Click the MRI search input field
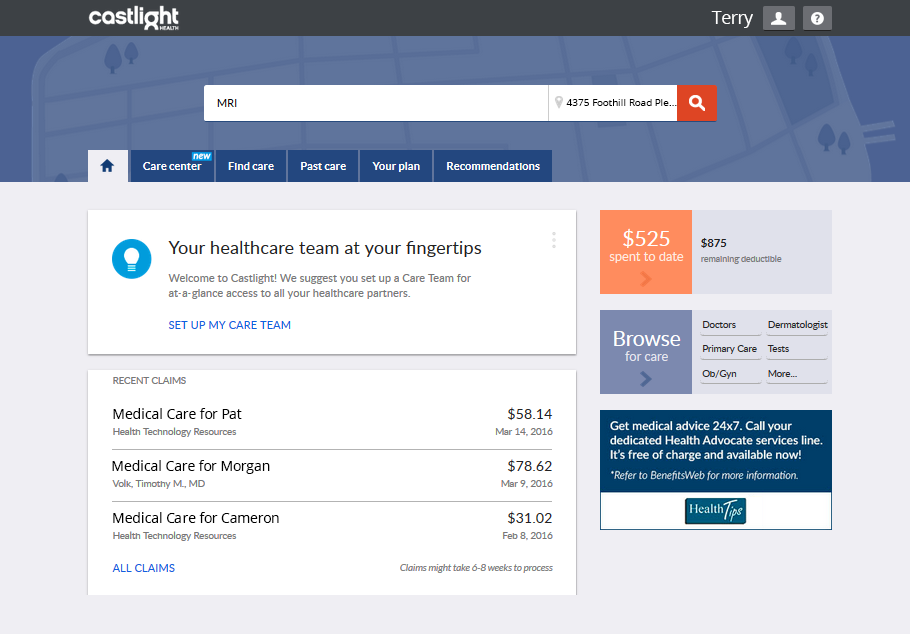 [376, 103]
